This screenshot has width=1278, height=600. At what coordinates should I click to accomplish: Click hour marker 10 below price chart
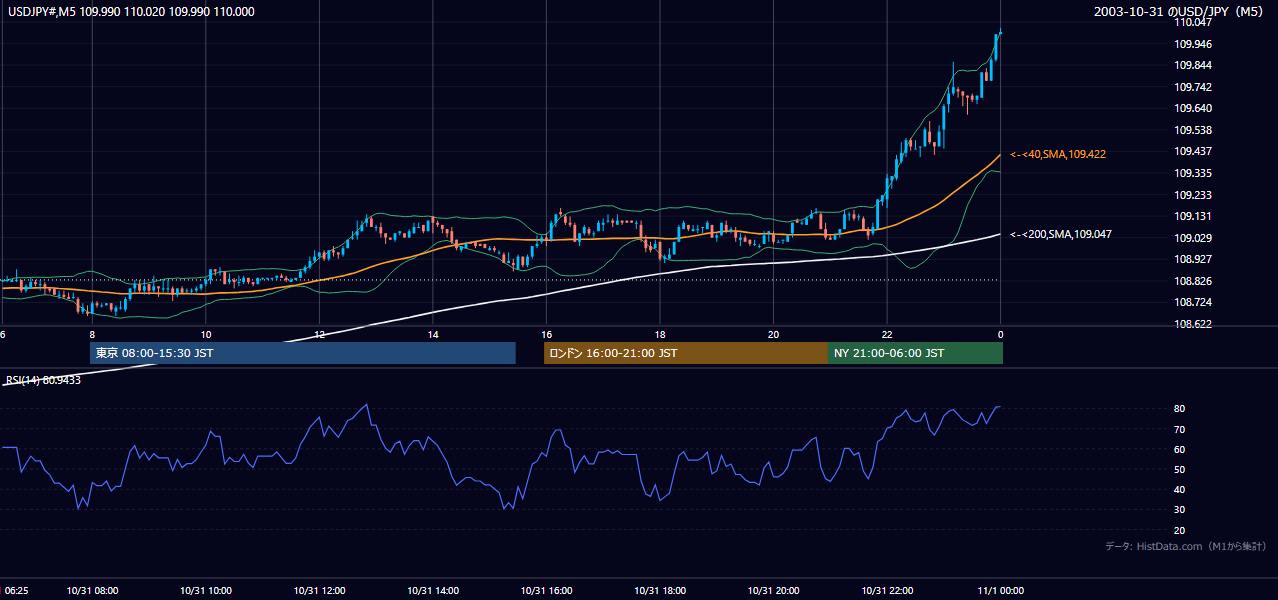click(205, 334)
